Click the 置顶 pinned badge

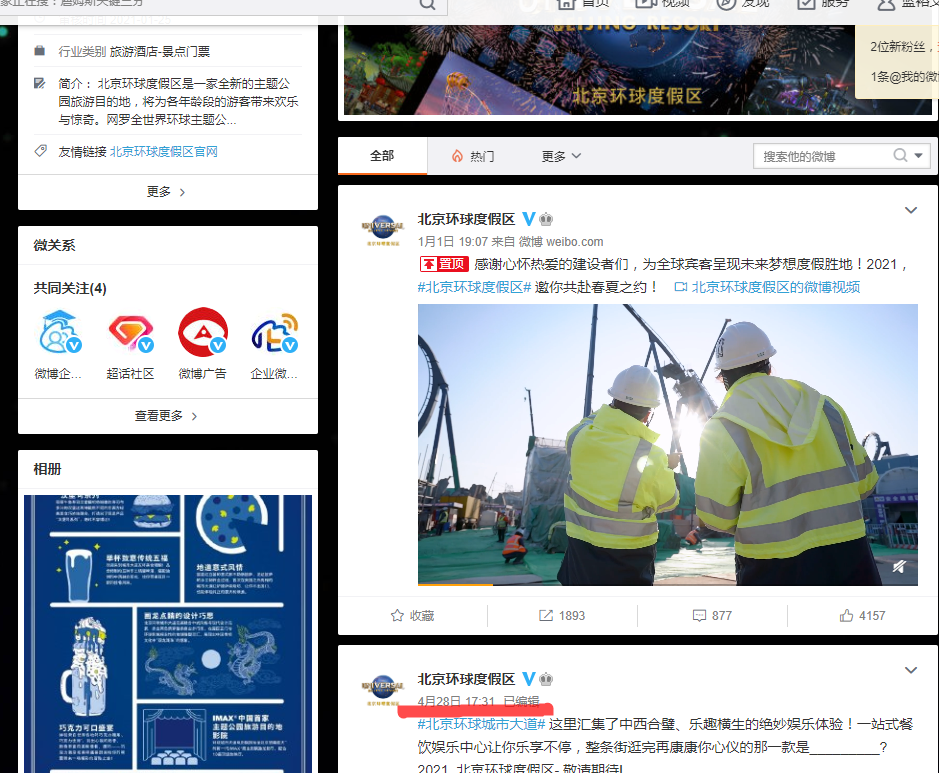point(444,264)
